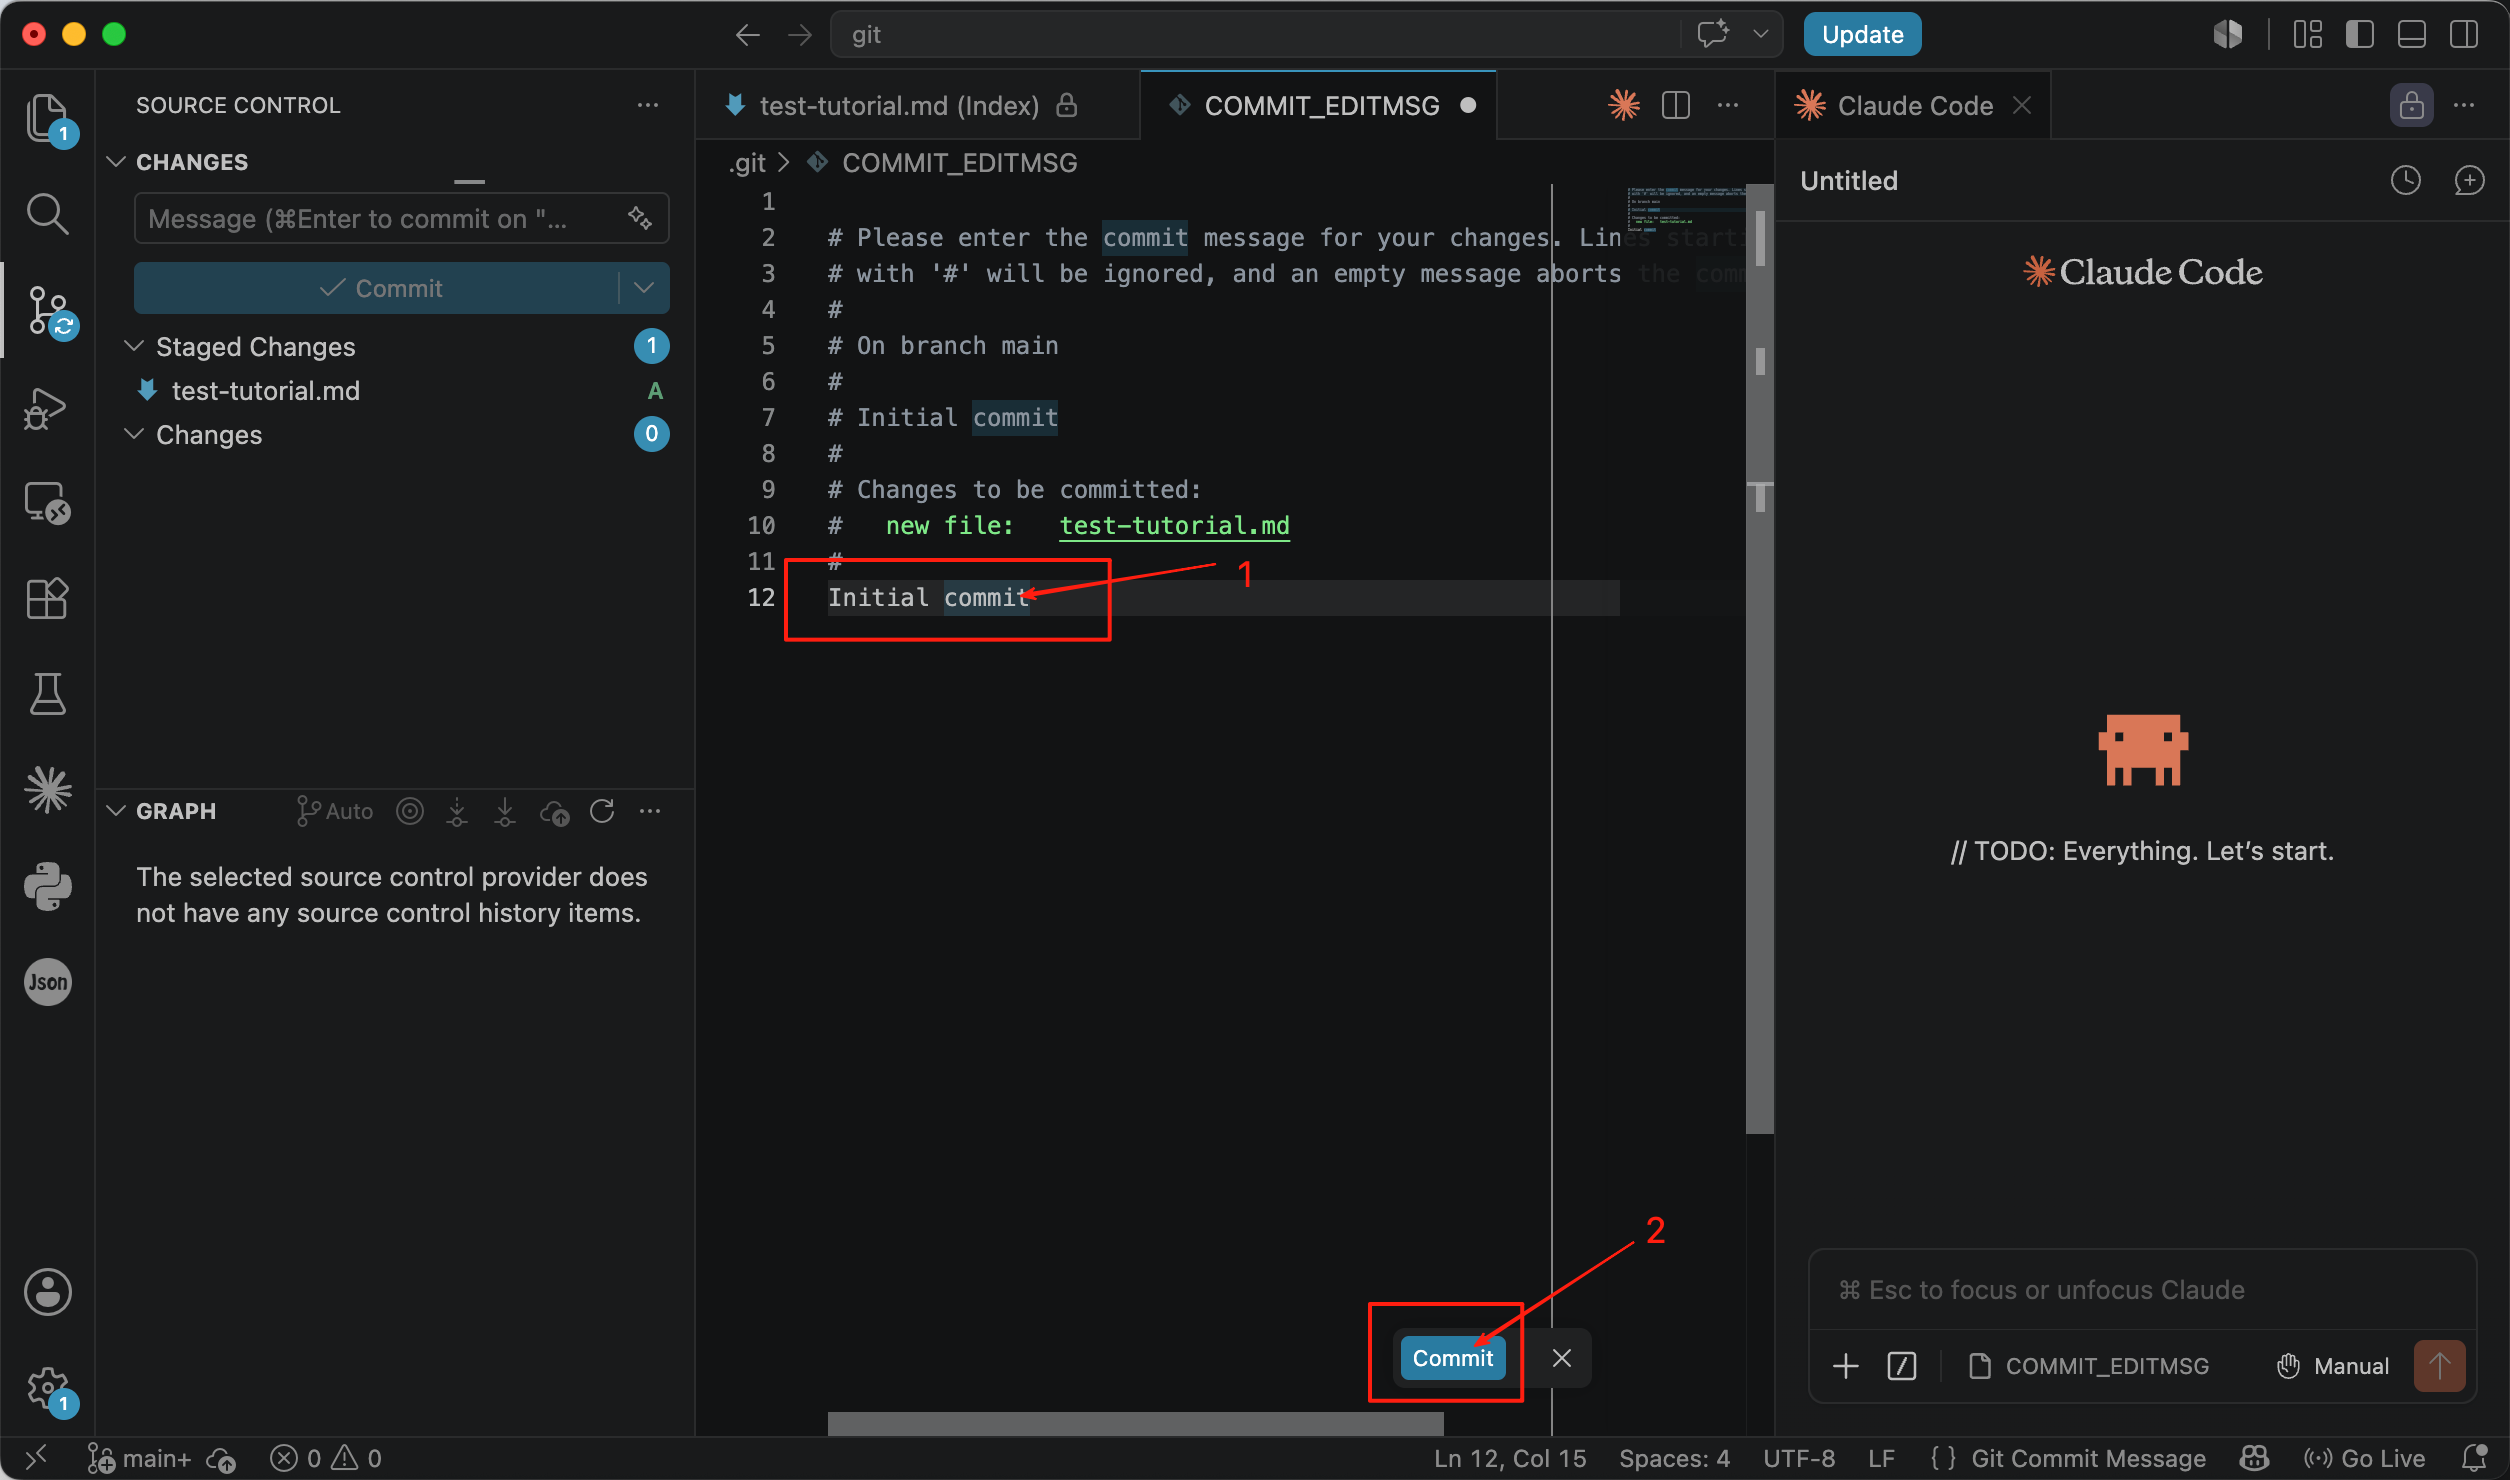Click the Publish Branch cloud icon in Graph
2510x1480 pixels.
coord(554,811)
